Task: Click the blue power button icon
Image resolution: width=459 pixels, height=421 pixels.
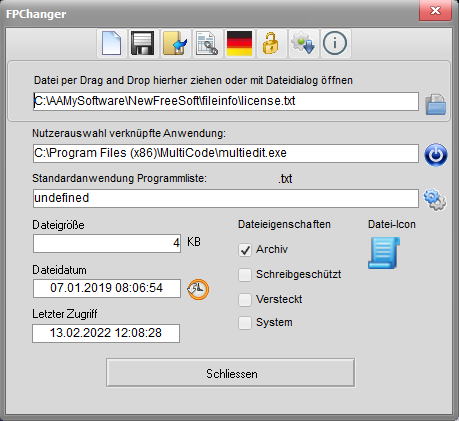Action: 436,155
